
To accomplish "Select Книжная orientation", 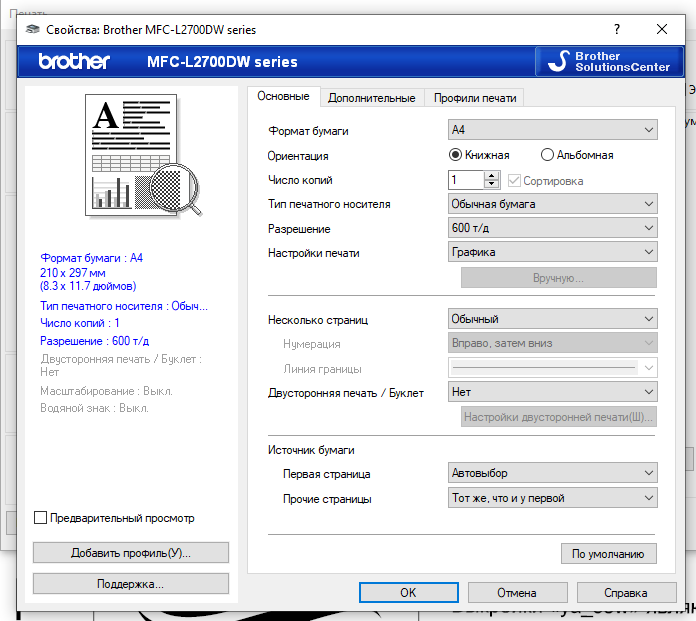I will (x=479, y=155).
